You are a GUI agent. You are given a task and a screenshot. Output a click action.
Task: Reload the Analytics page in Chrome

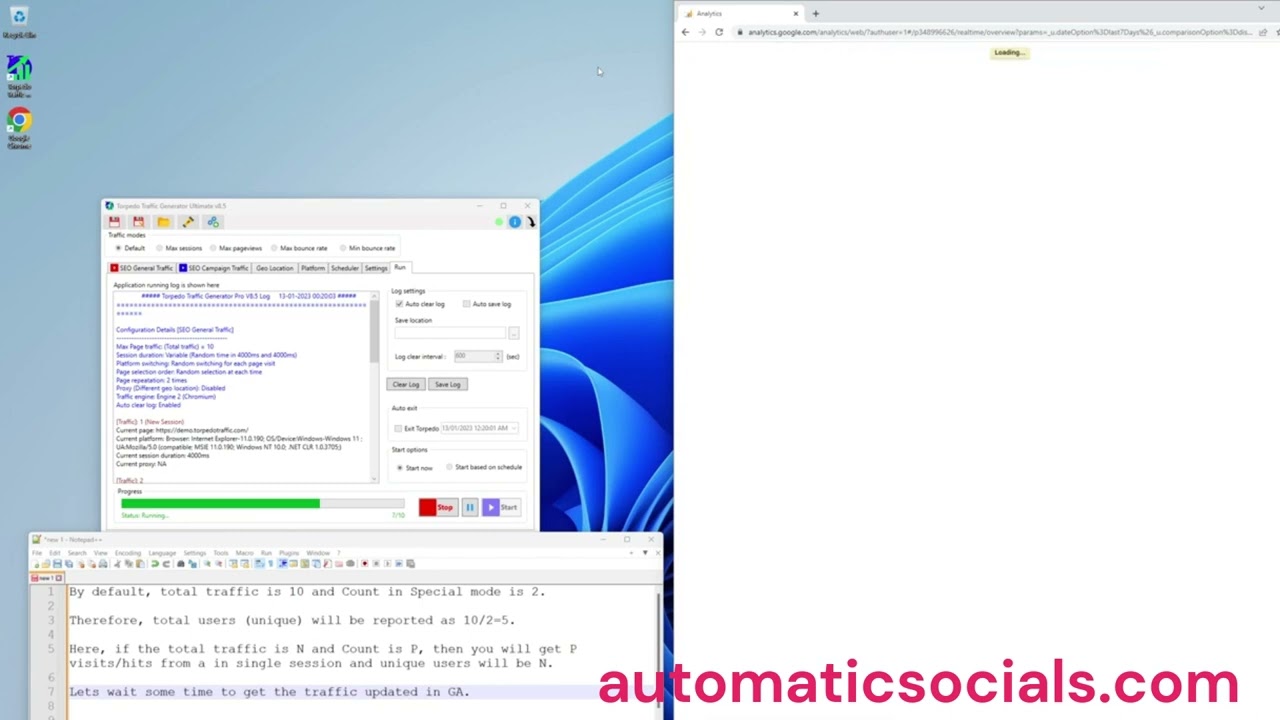click(x=718, y=32)
